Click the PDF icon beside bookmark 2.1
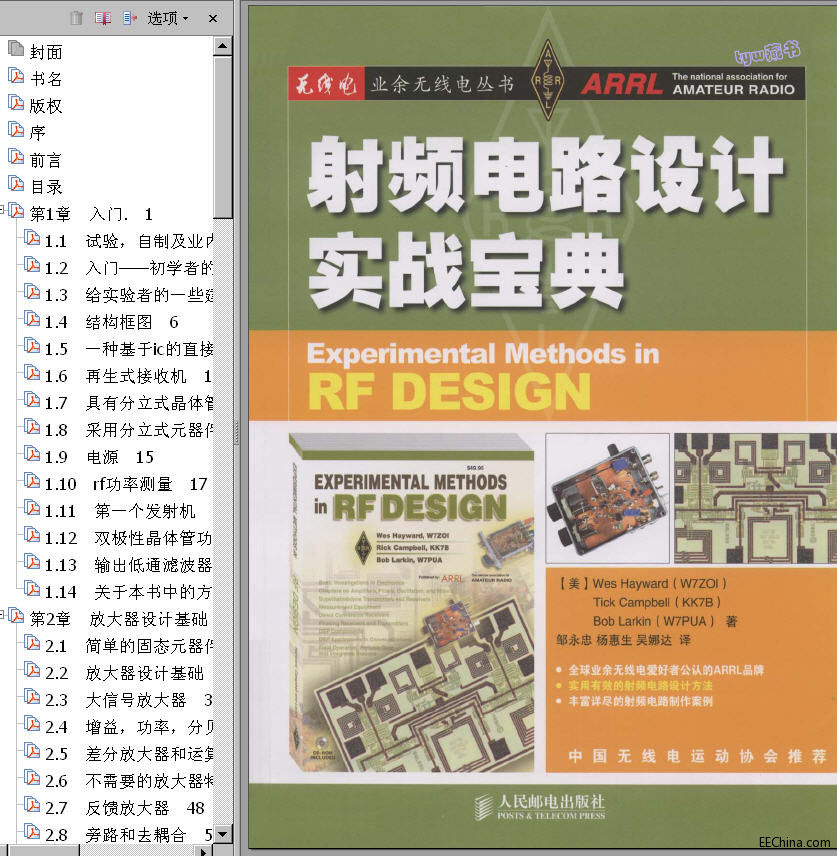The width and height of the screenshot is (837, 856). click(32, 643)
